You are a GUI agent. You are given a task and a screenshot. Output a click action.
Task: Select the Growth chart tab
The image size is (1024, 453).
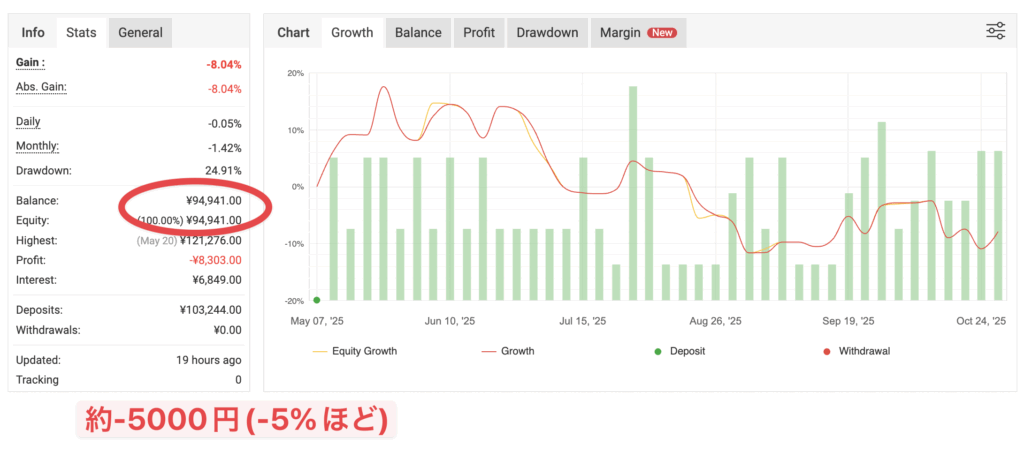pyautogui.click(x=351, y=32)
